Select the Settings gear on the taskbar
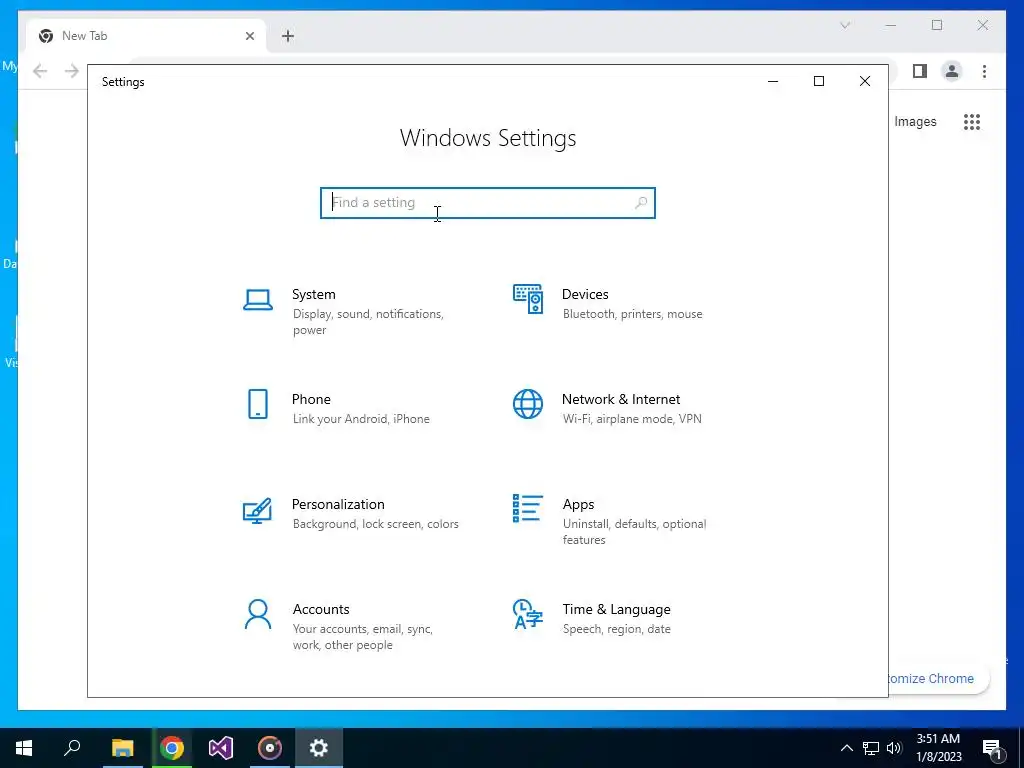This screenshot has height=768, width=1024. pos(319,748)
